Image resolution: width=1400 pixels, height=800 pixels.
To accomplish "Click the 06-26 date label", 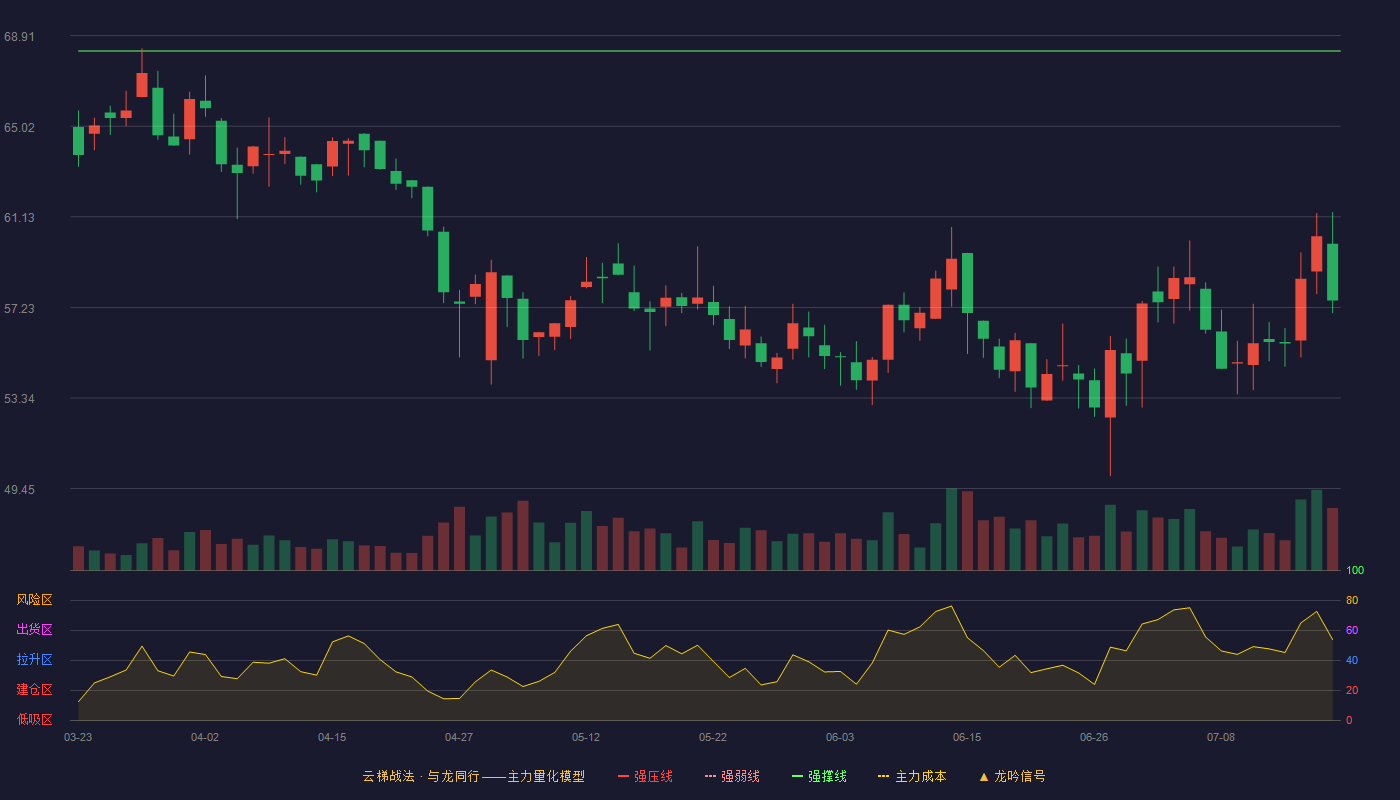I will pyautogui.click(x=1094, y=737).
